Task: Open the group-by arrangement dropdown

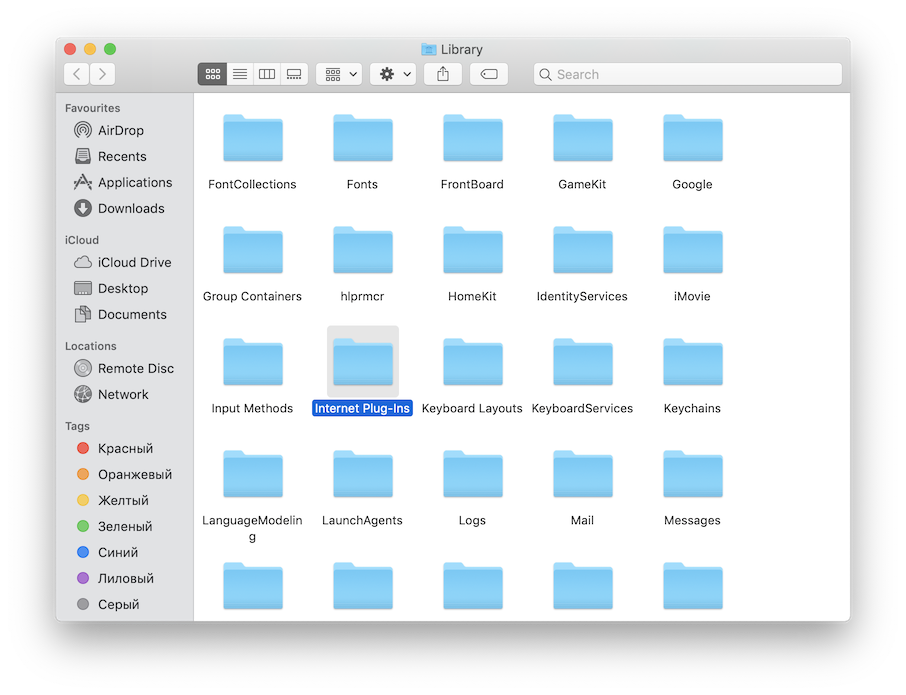Action: [339, 74]
